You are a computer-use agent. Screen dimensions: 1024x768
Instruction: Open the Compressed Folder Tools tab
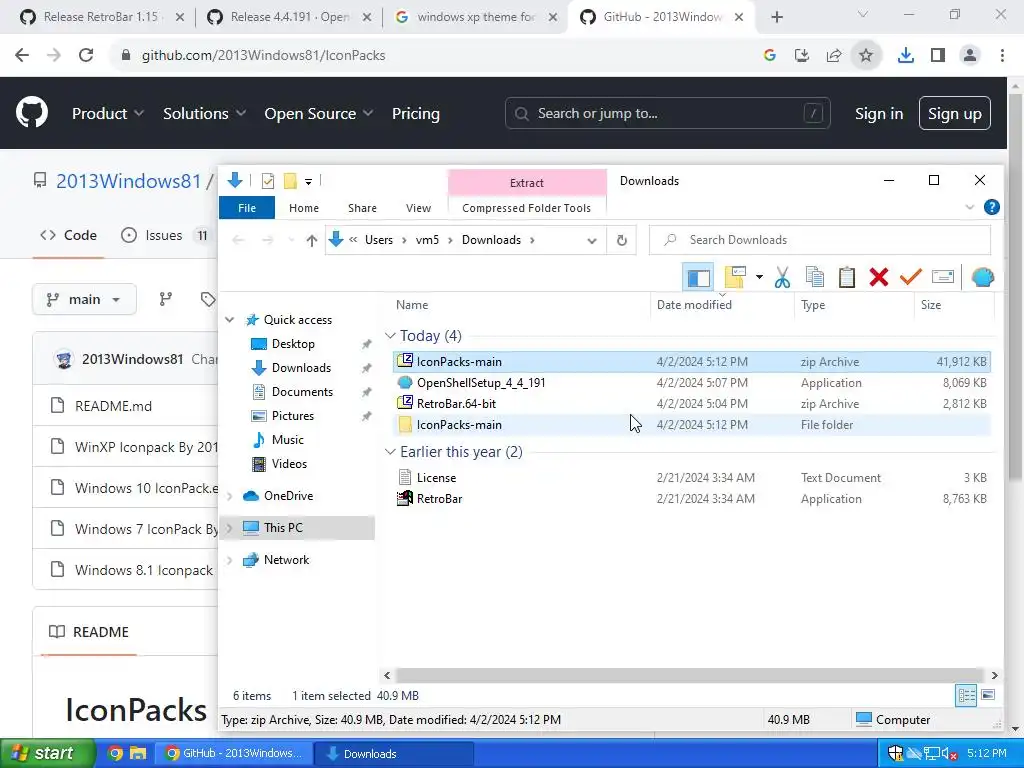(x=526, y=208)
